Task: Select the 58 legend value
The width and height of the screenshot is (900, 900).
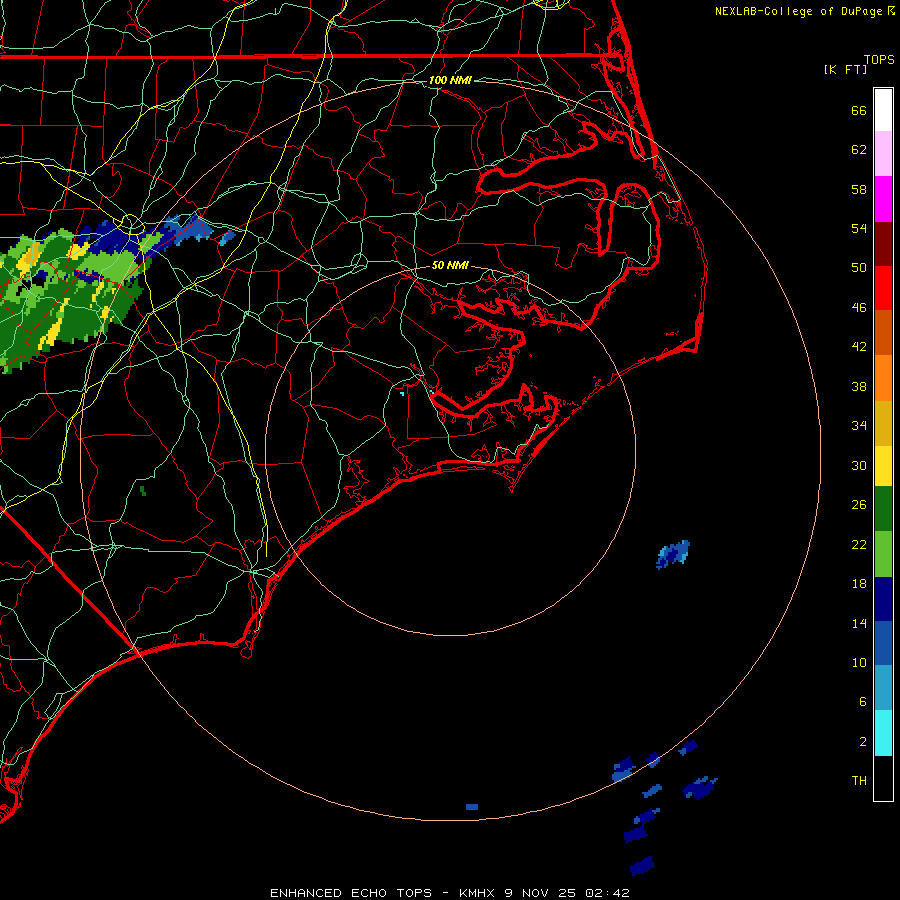Action: pos(859,189)
